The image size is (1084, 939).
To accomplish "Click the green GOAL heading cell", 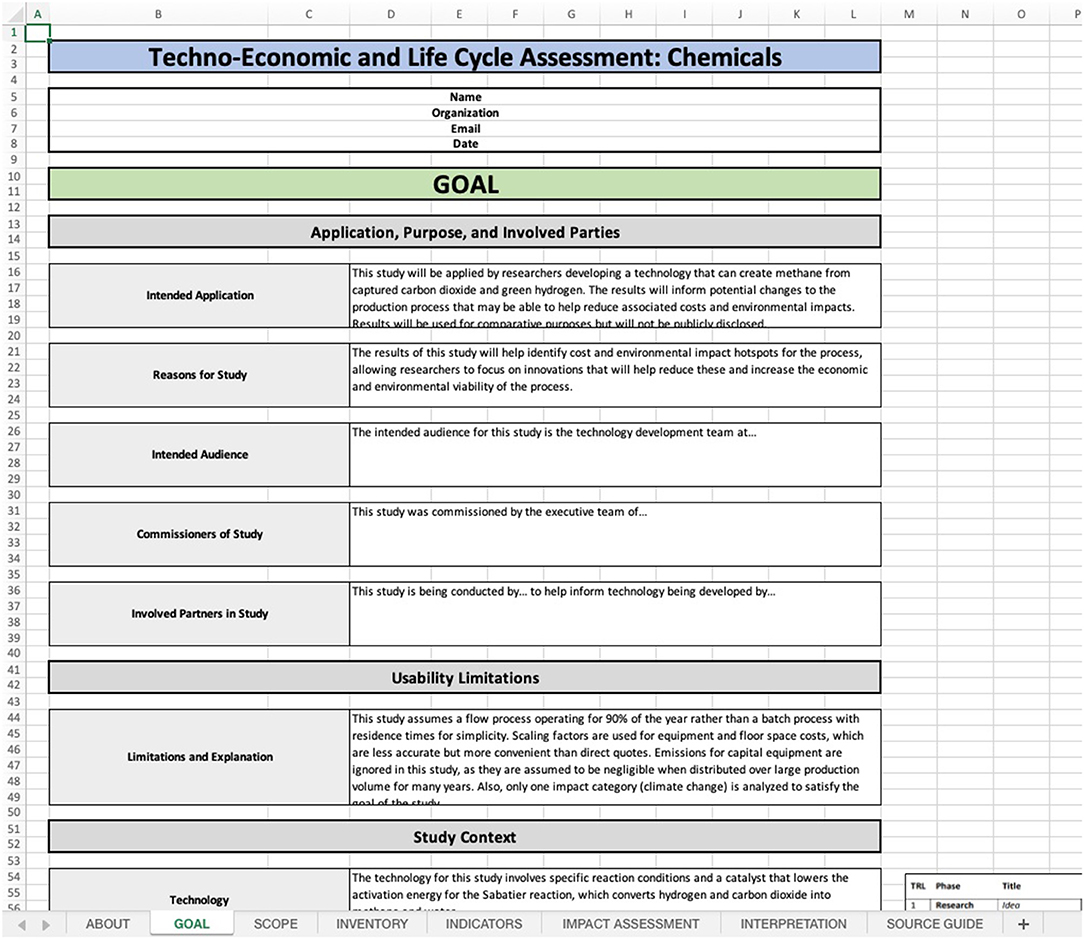I will (465, 184).
